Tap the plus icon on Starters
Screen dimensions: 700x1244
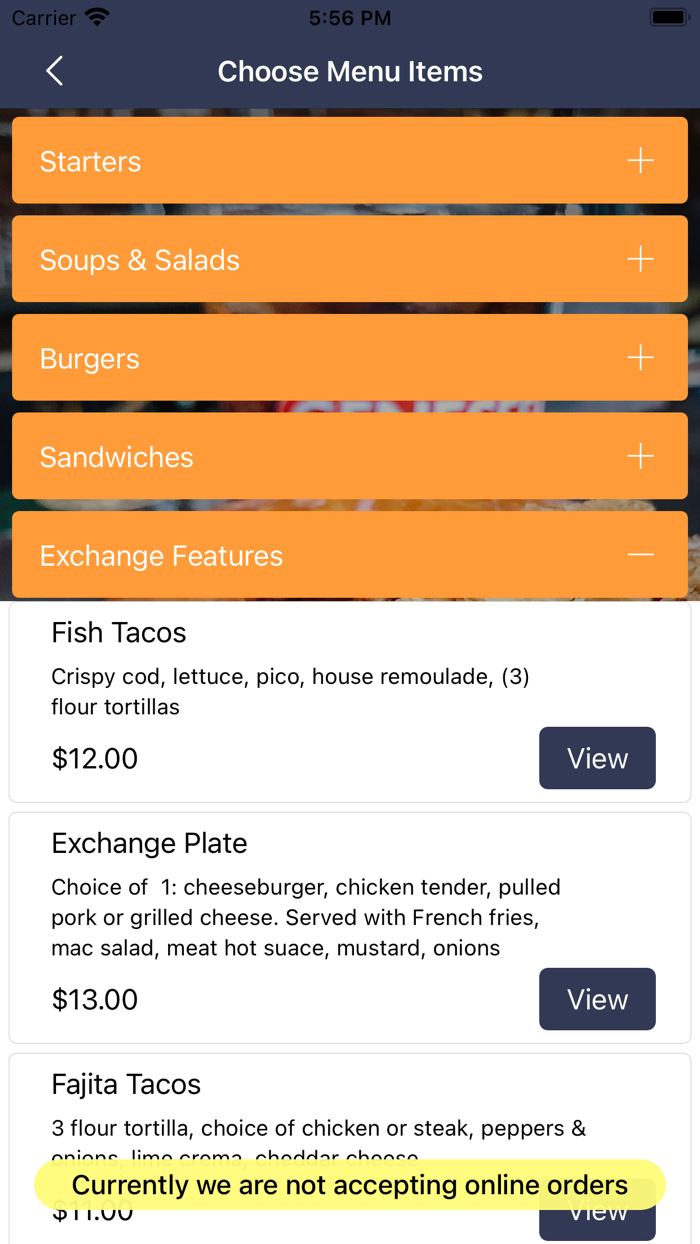coord(640,160)
